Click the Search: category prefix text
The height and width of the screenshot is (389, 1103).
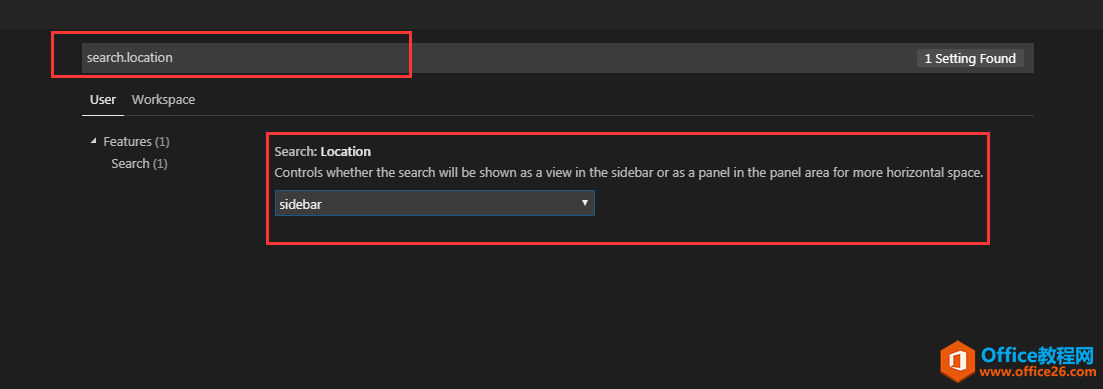(296, 151)
